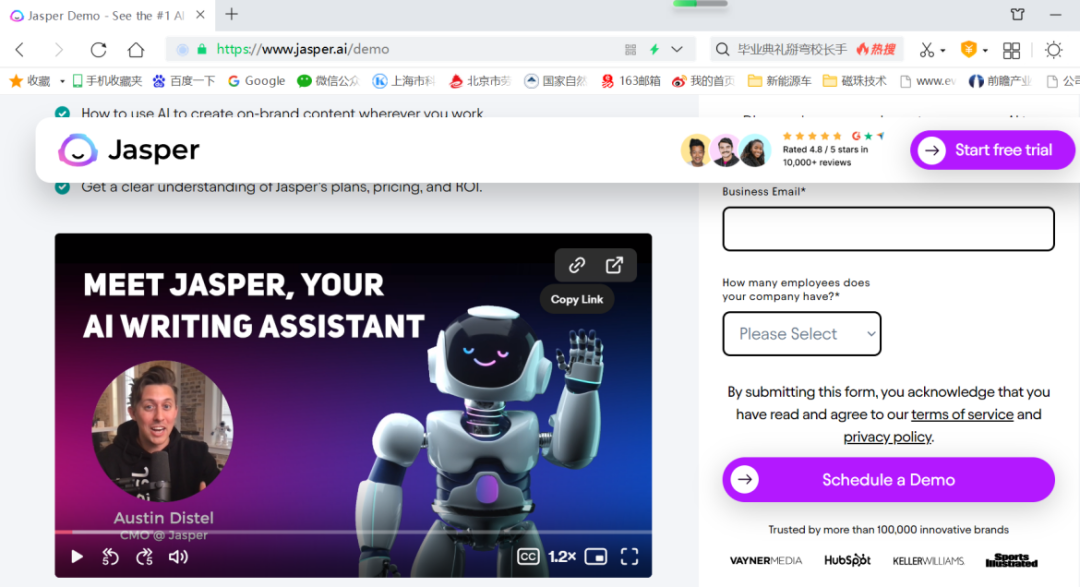Open the QR code icon in address bar
The height and width of the screenshot is (587, 1080).
(630, 50)
